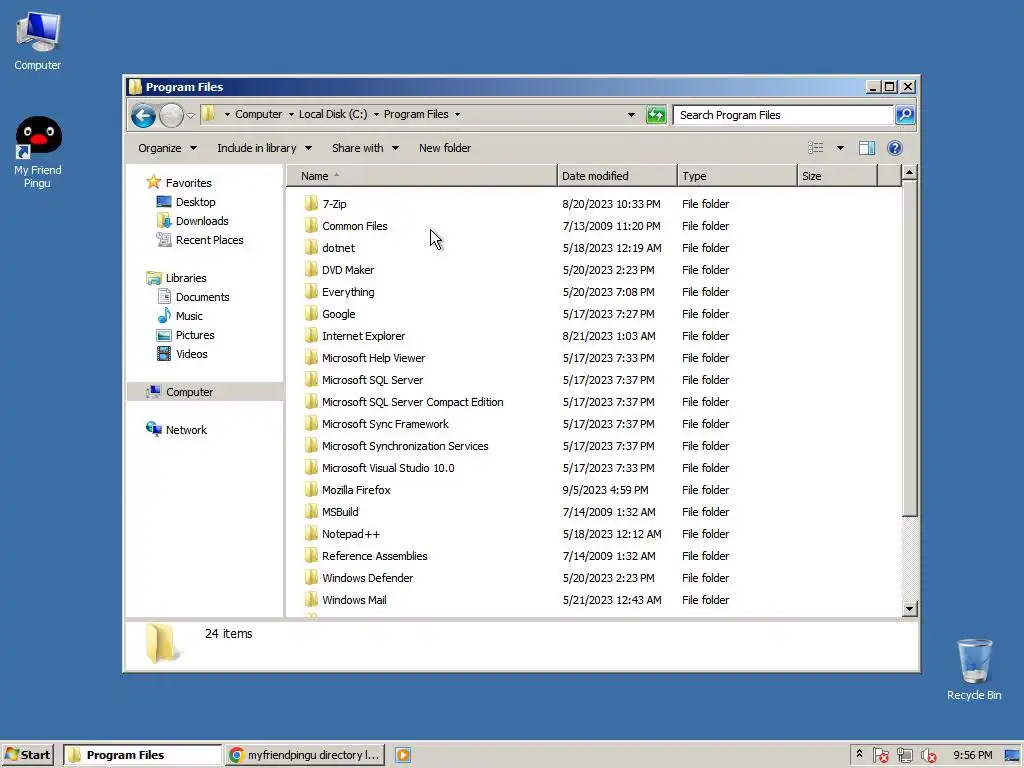Click the scrollbar up arrow in file list

coord(910,173)
